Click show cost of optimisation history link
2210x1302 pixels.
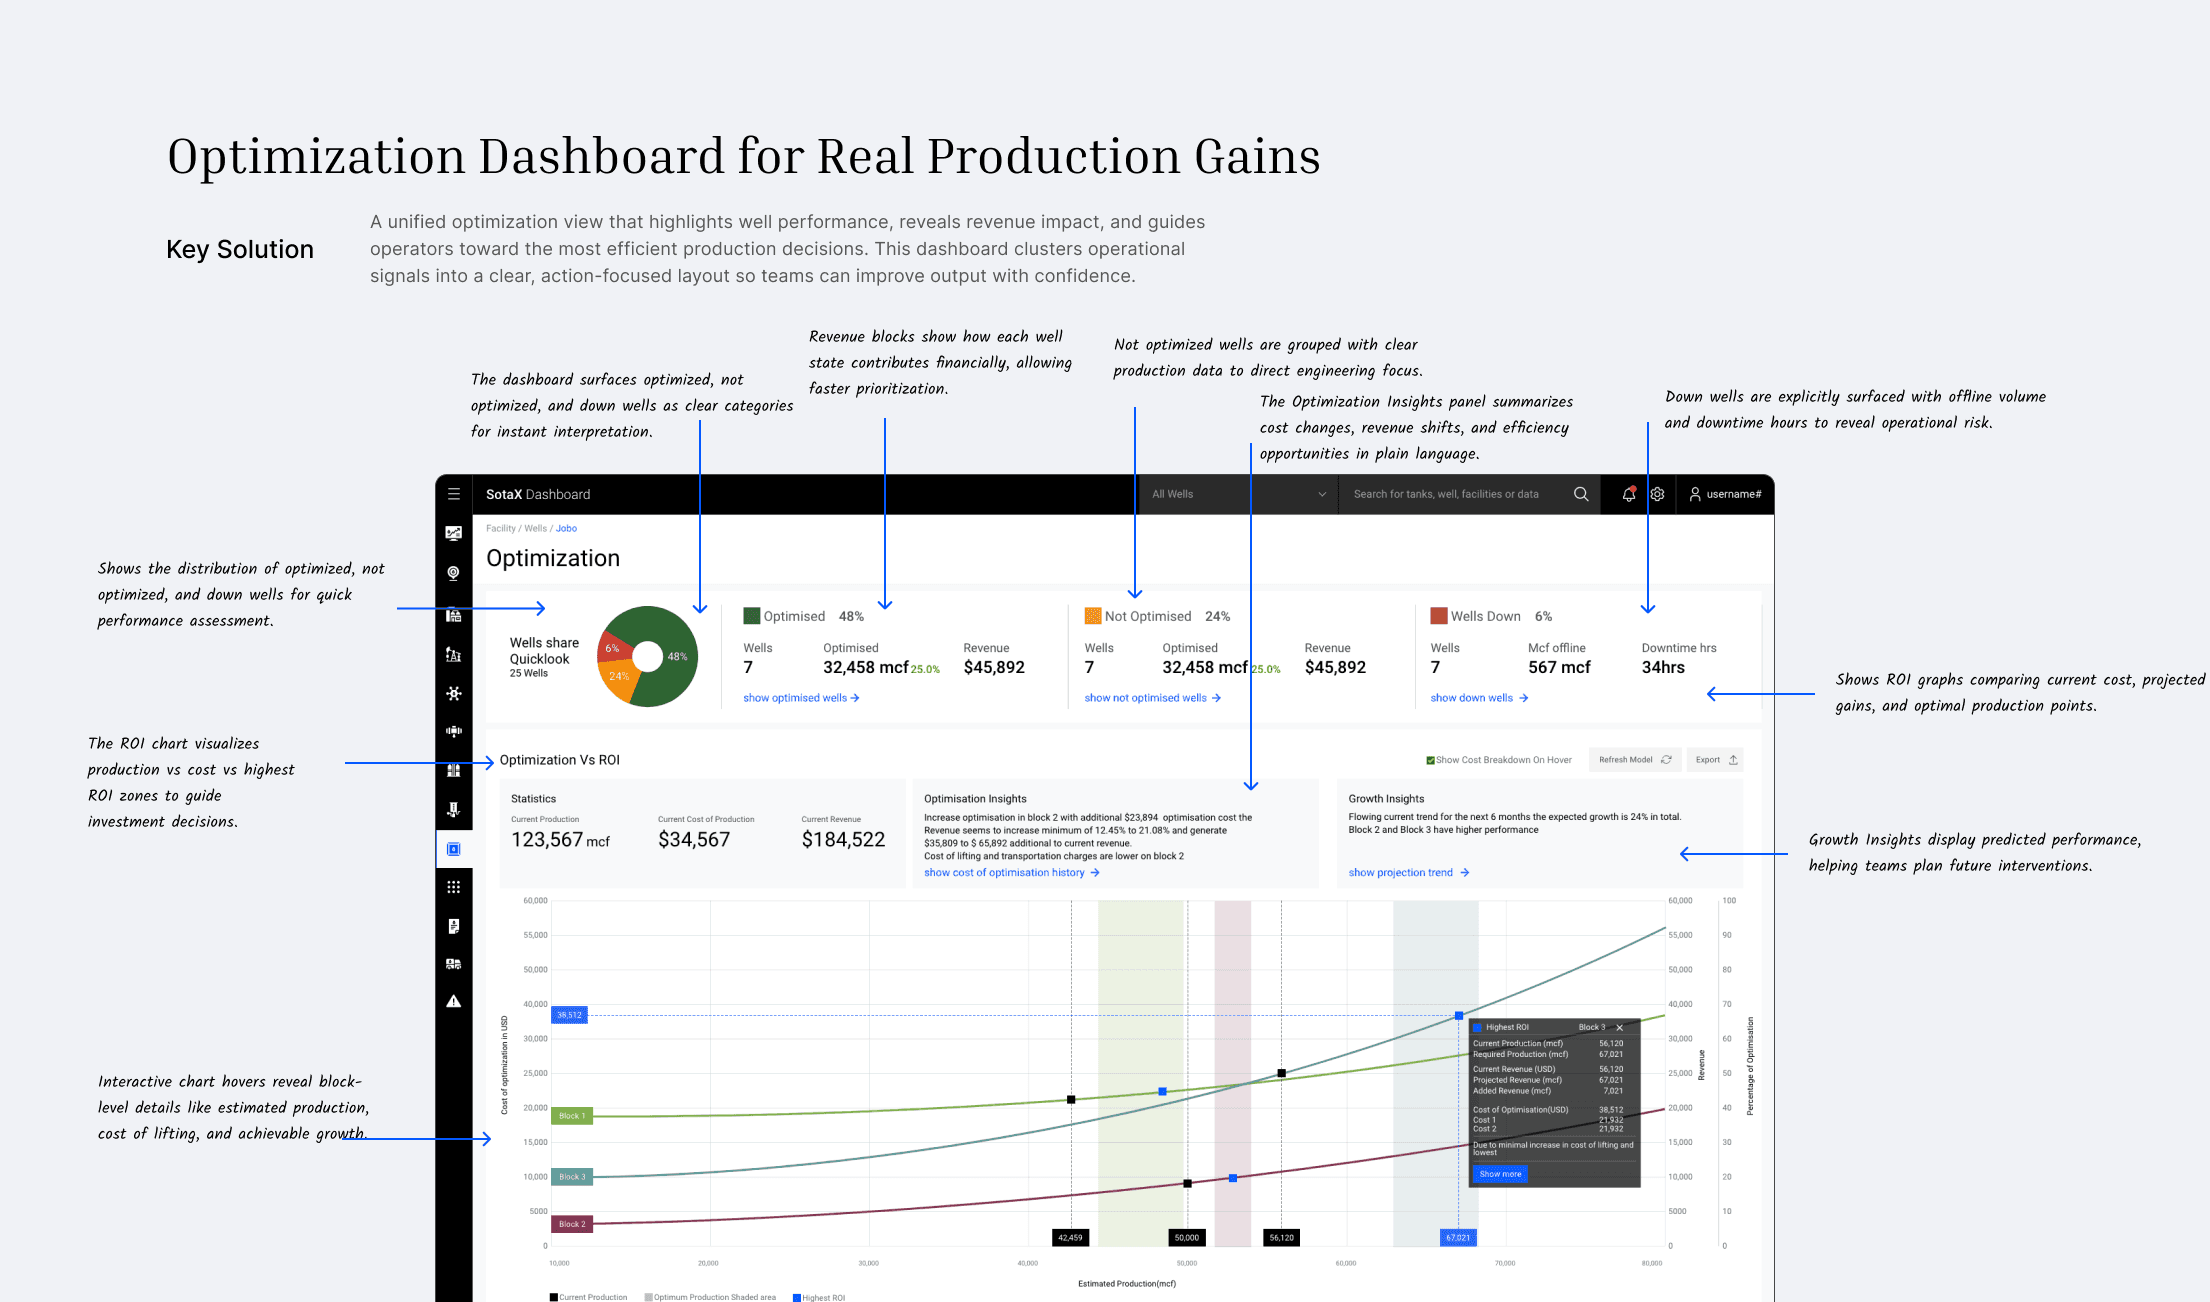1011,873
